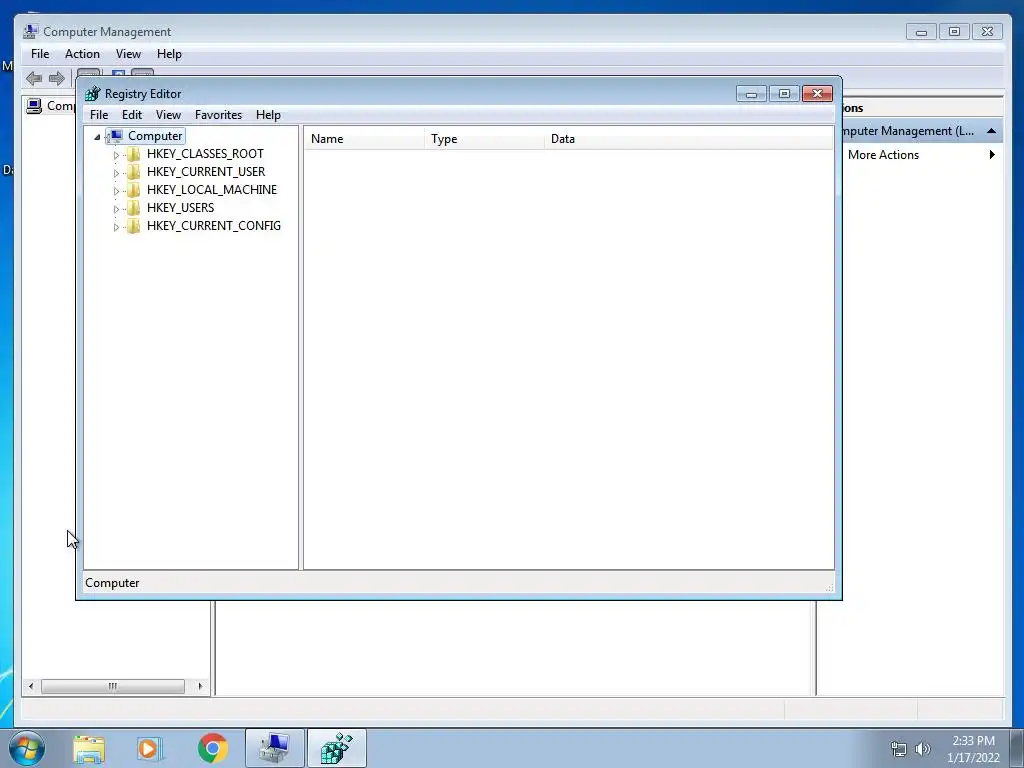Open Computer Management File menu
1024x768 pixels.
(x=40, y=54)
